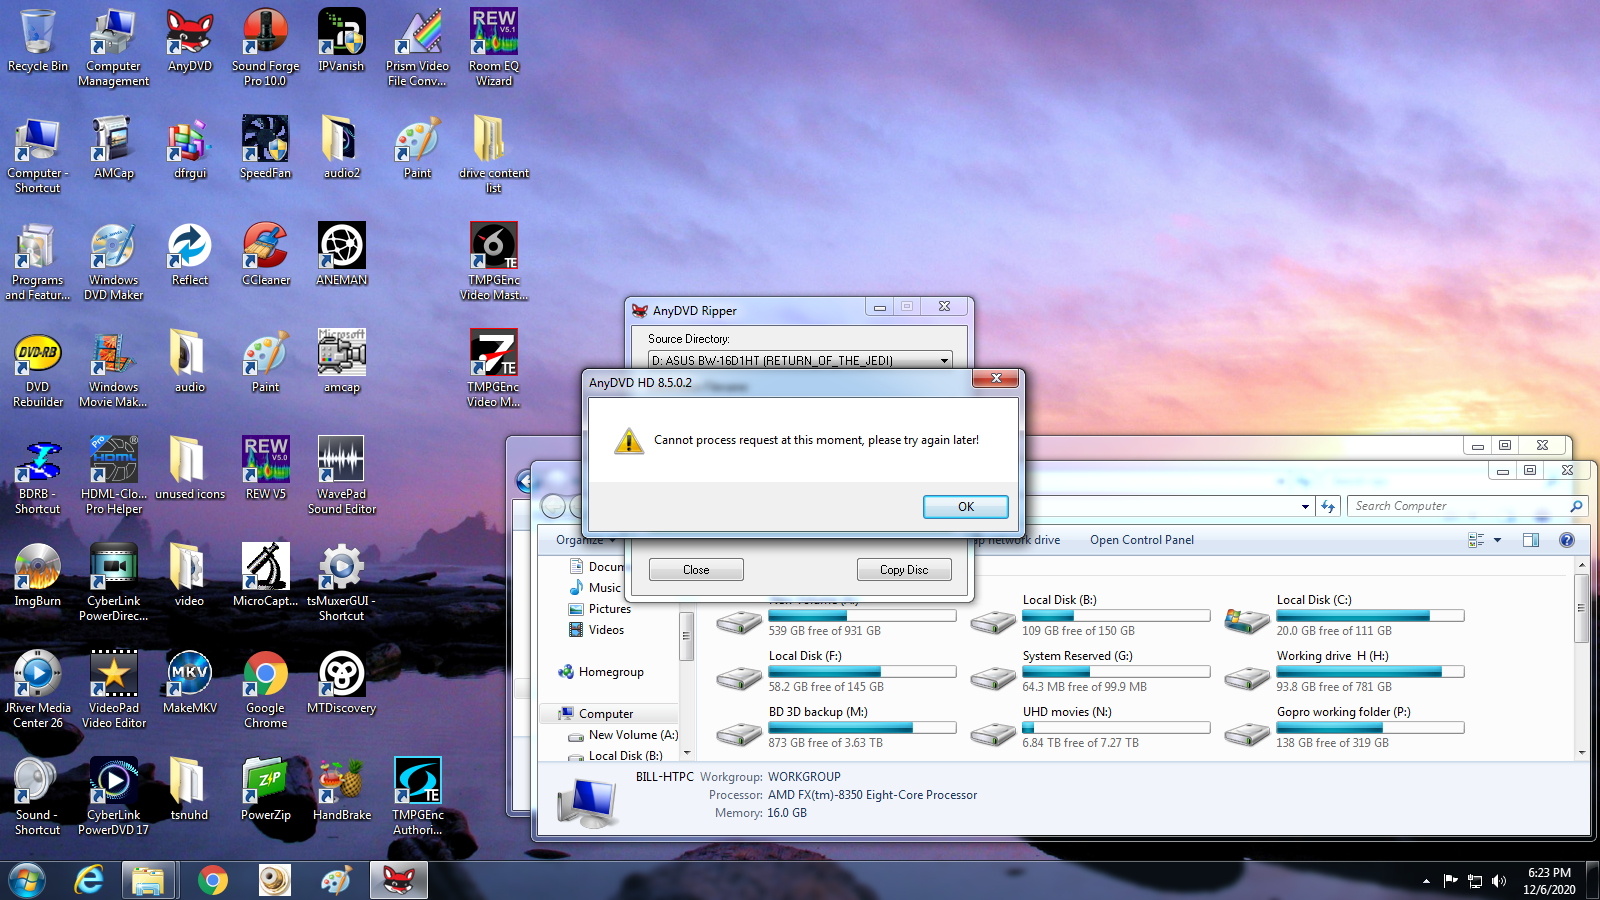
Task: Select the SpeedFan desktop icon
Action: click(265, 148)
